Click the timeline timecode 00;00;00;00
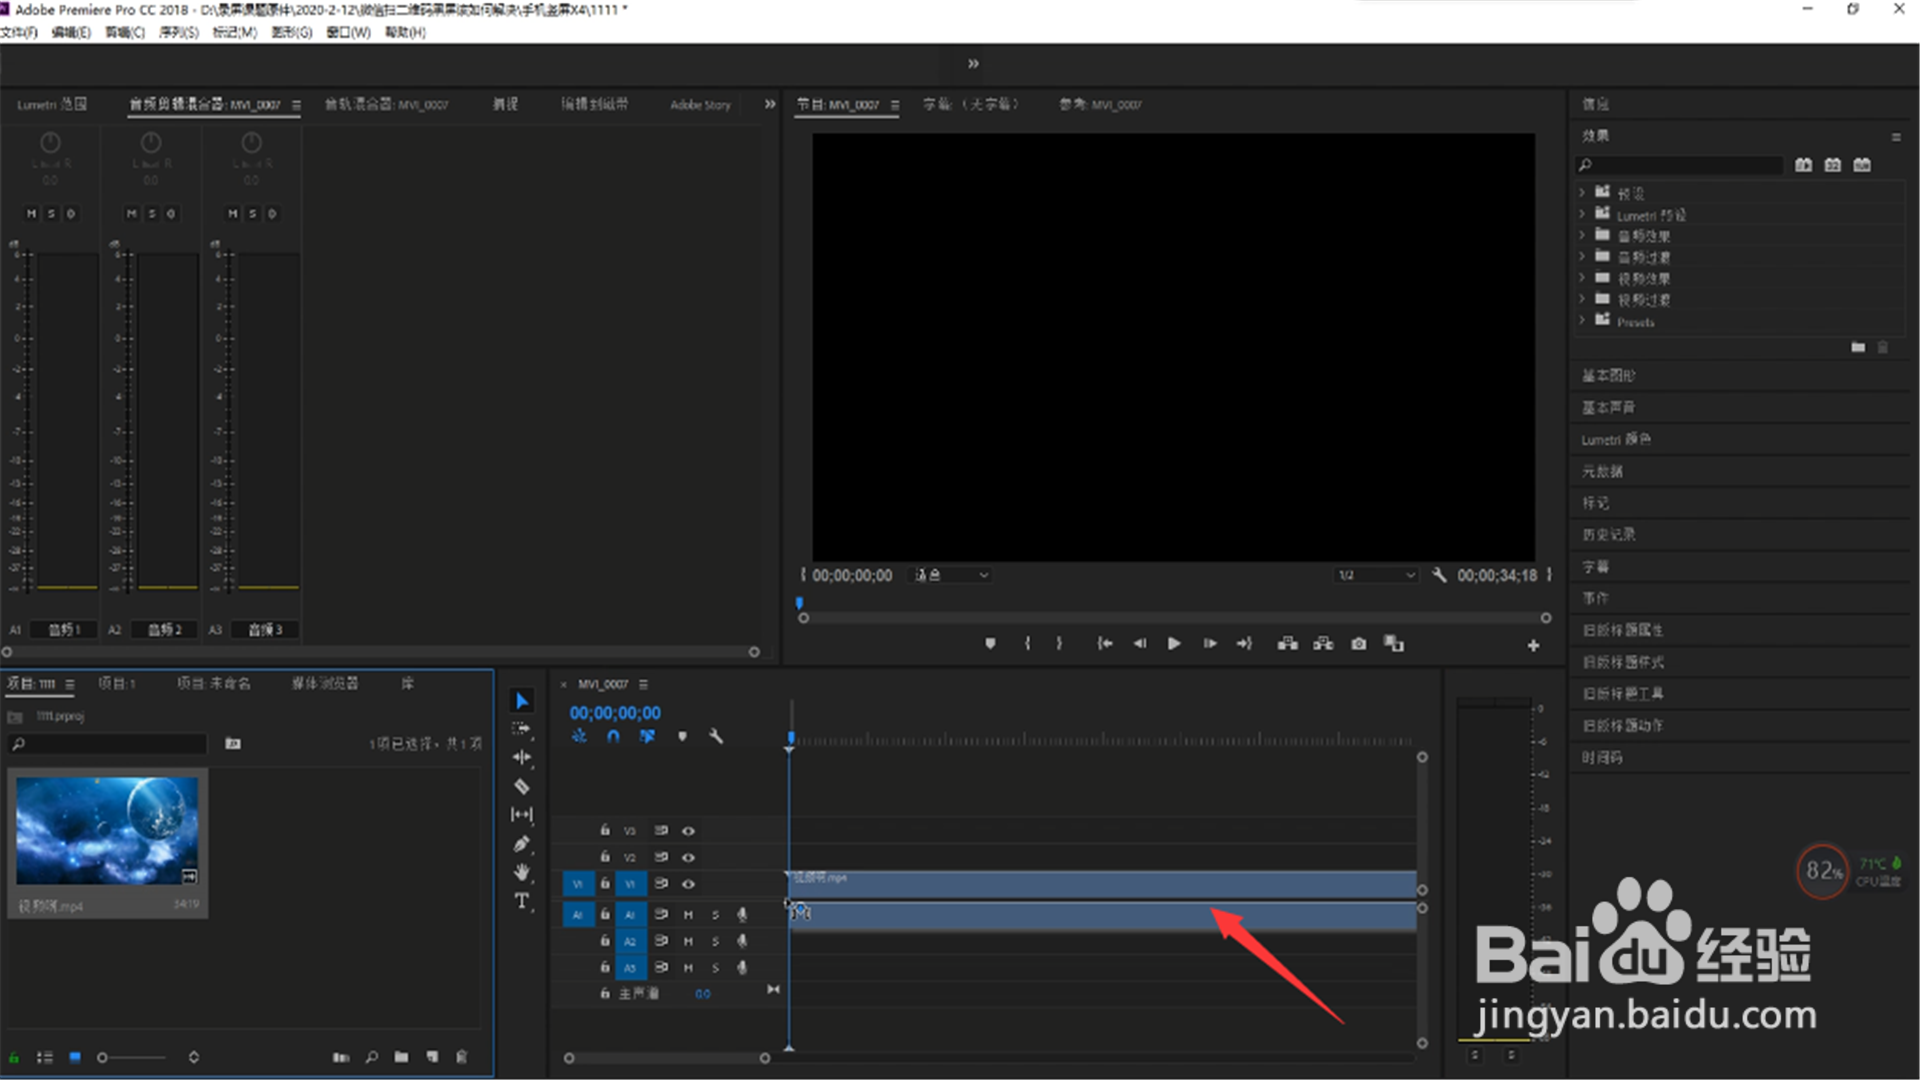The height and width of the screenshot is (1080, 1920). coord(615,713)
